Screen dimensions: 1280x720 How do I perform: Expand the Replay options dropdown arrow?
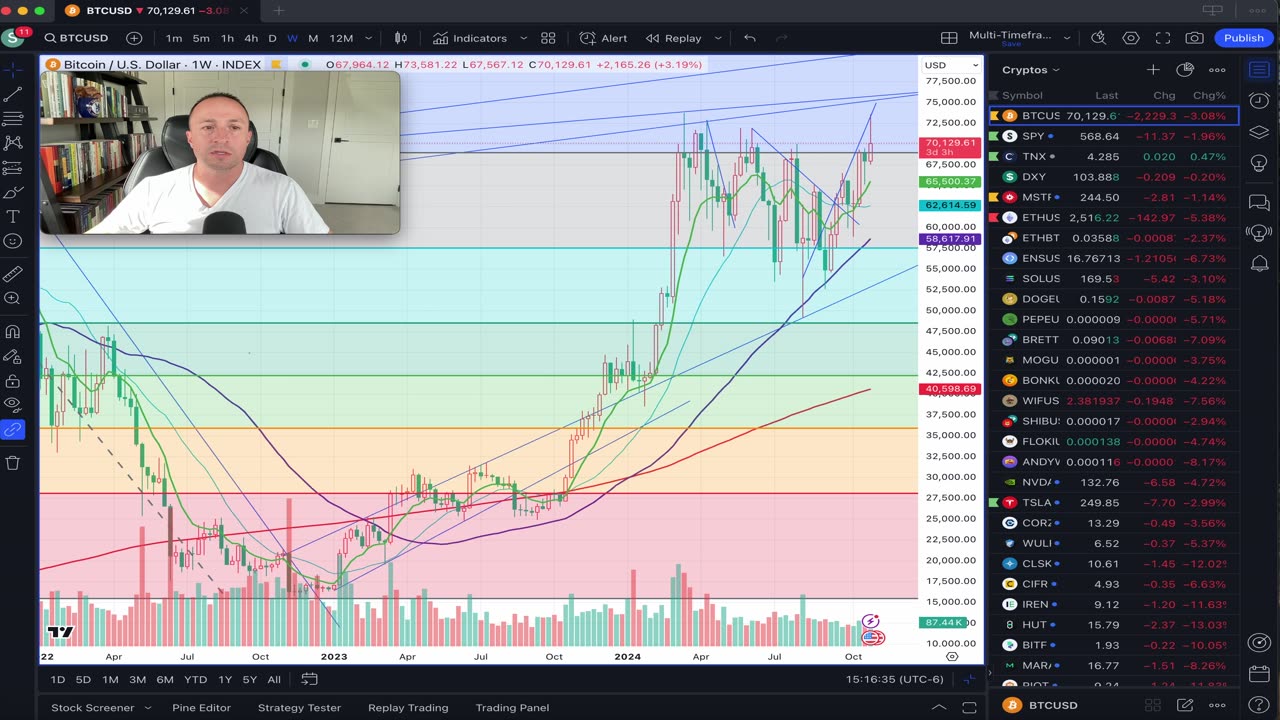pos(716,38)
